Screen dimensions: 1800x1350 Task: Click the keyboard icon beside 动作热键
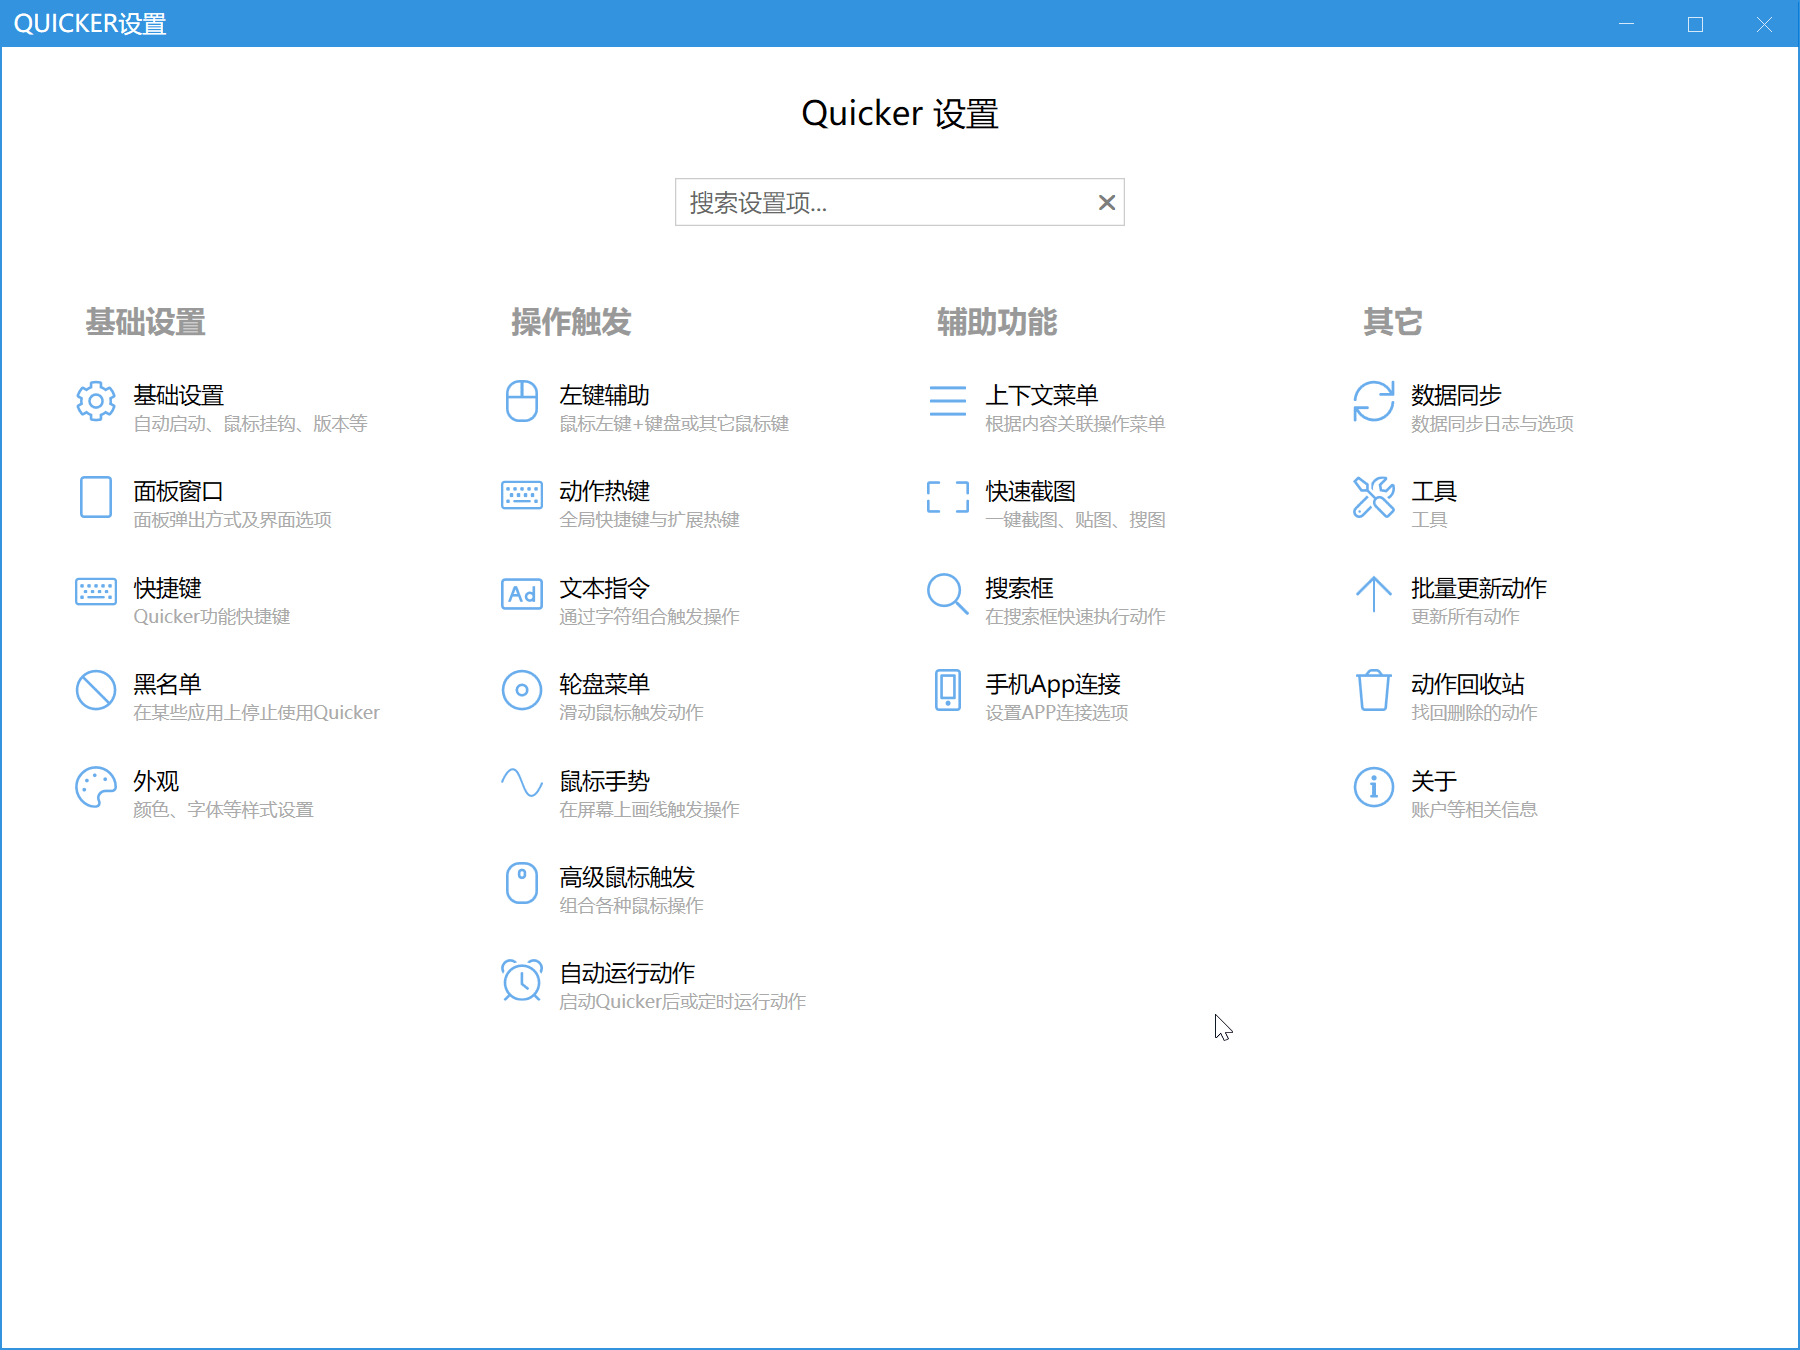pos(522,495)
